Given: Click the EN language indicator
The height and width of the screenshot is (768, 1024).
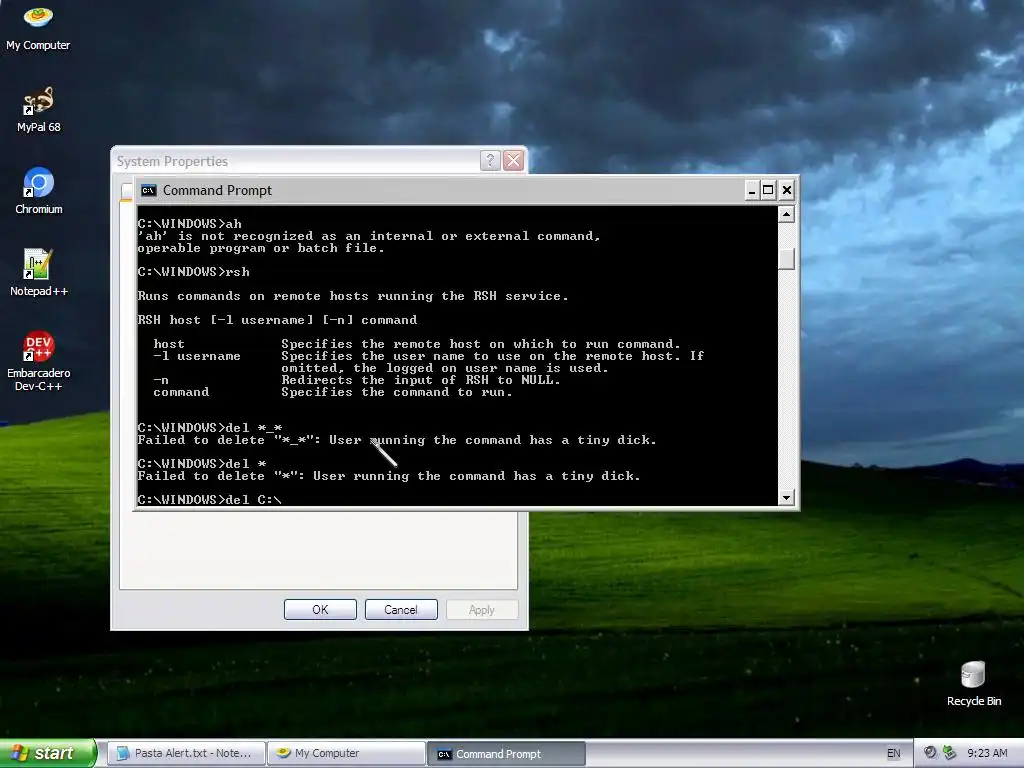Looking at the screenshot, I should tap(893, 753).
